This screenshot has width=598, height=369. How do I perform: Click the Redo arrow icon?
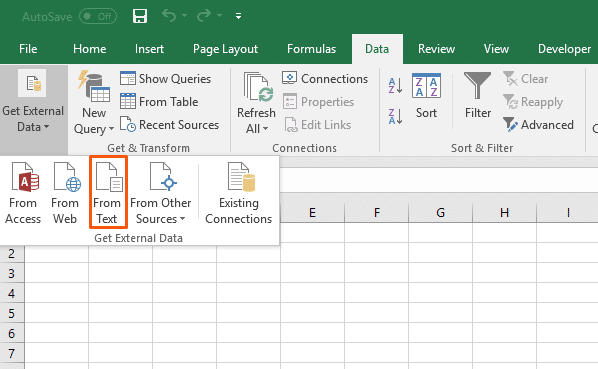[204, 16]
